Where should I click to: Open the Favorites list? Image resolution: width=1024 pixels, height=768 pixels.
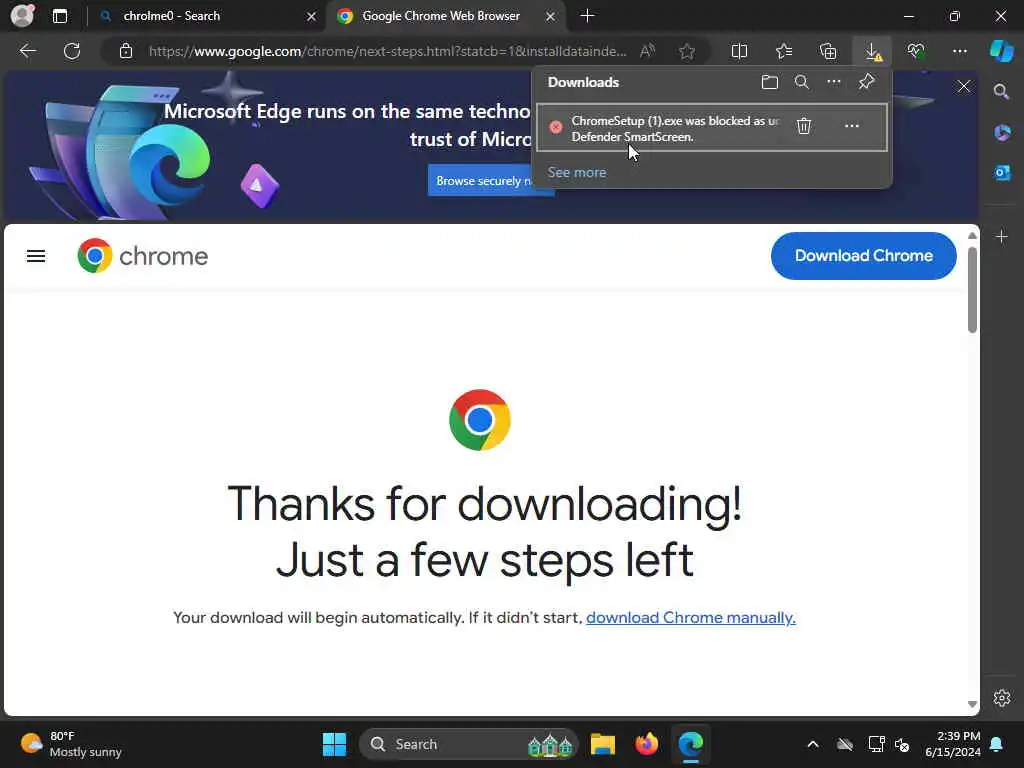(x=784, y=51)
